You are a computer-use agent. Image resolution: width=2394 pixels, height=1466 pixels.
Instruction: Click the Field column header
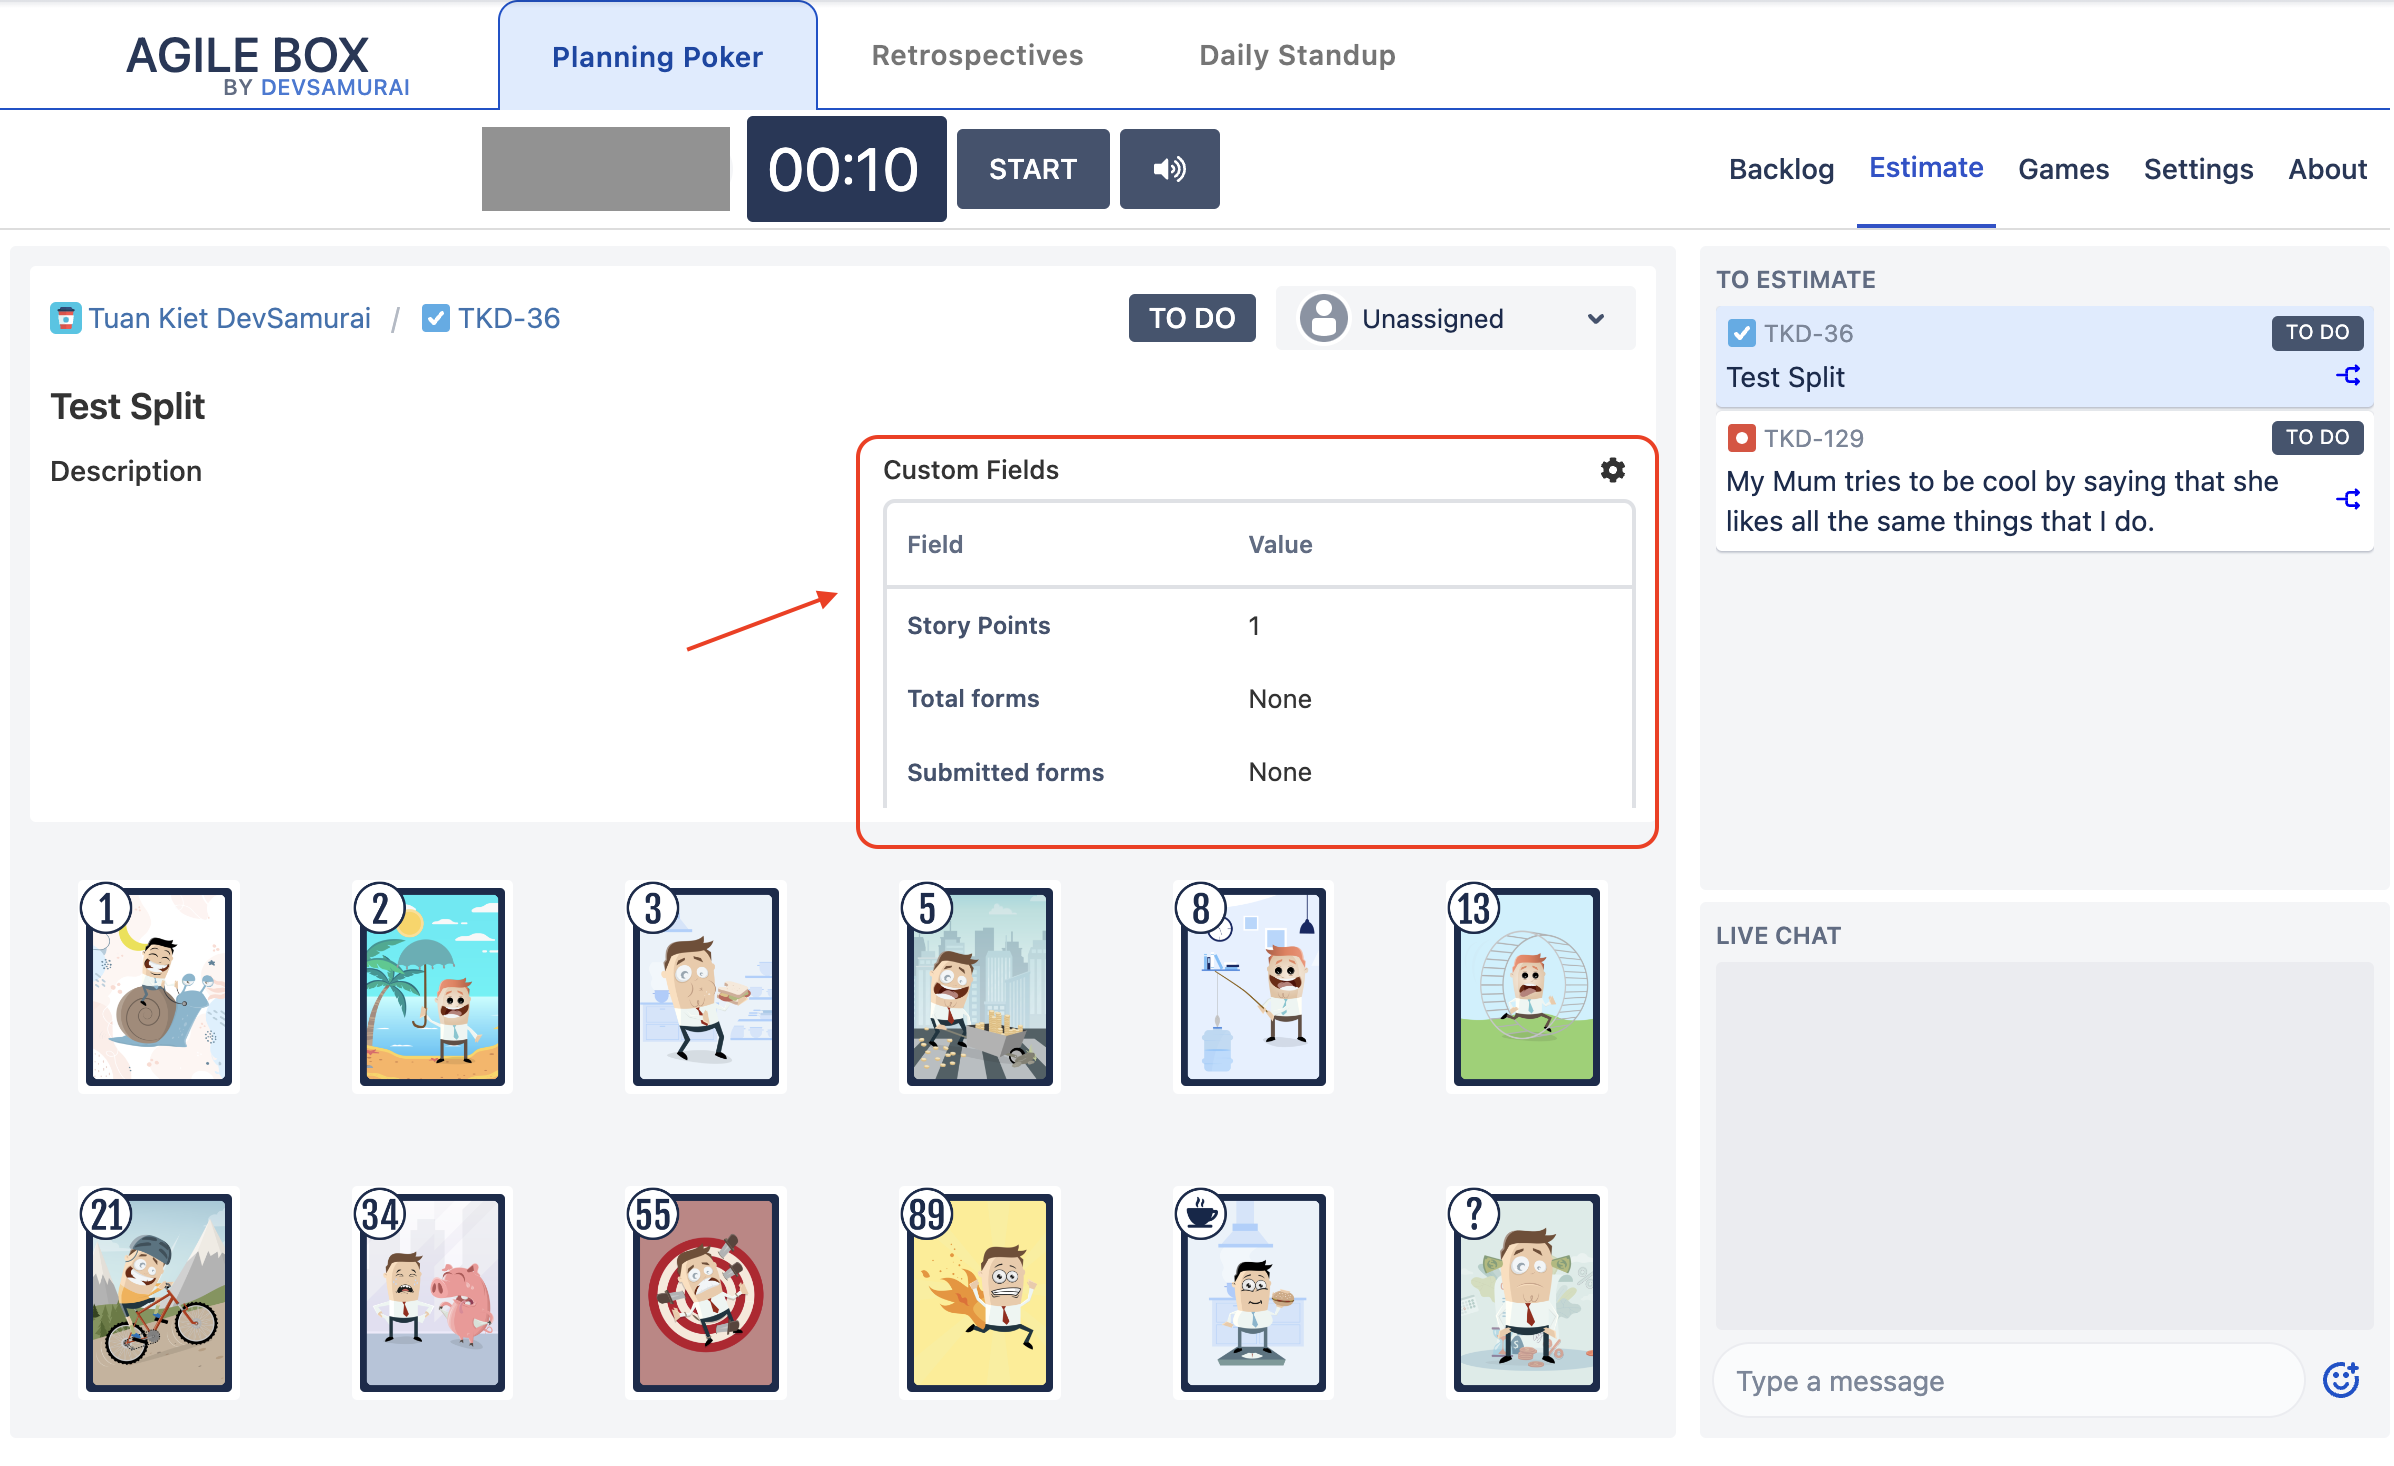click(935, 545)
